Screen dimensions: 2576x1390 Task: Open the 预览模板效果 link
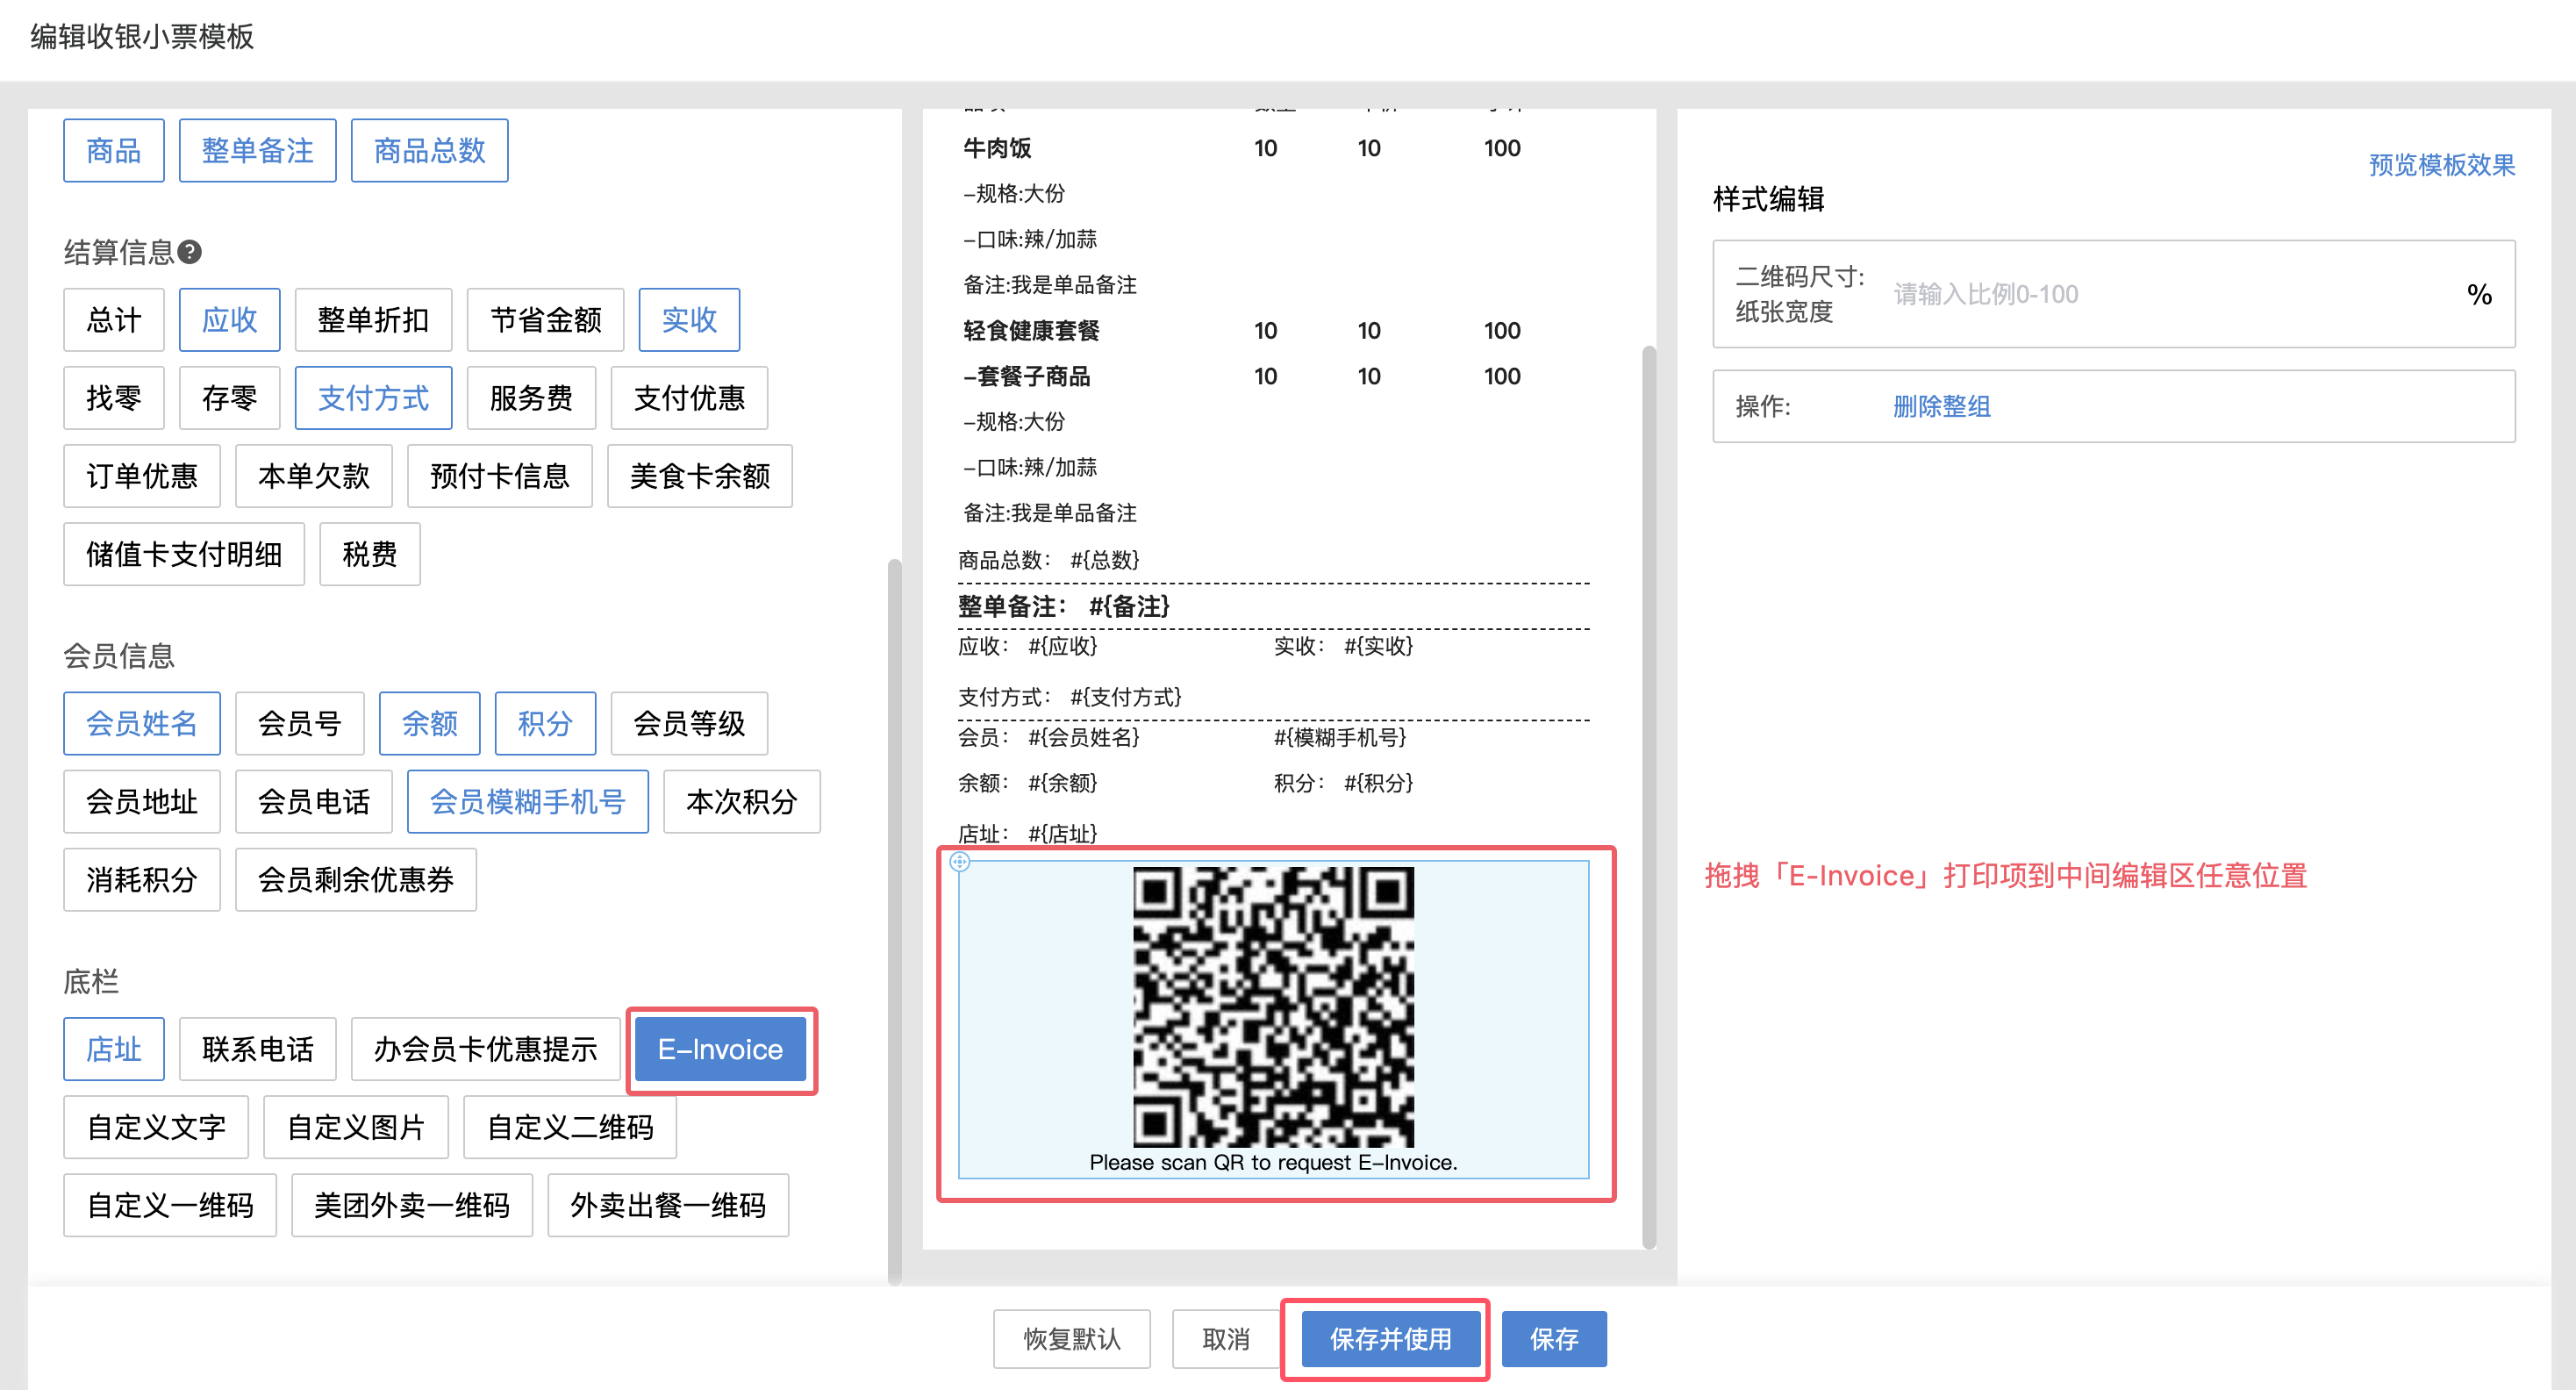(2441, 164)
